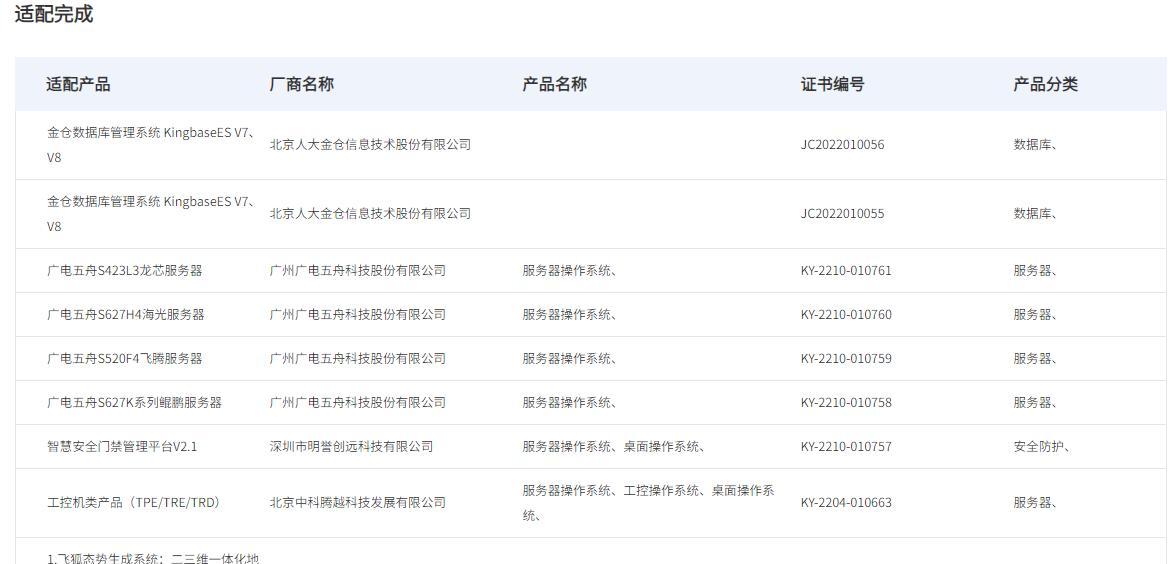Click 广电五舟S627H4海光服务器 product cell

point(125,314)
